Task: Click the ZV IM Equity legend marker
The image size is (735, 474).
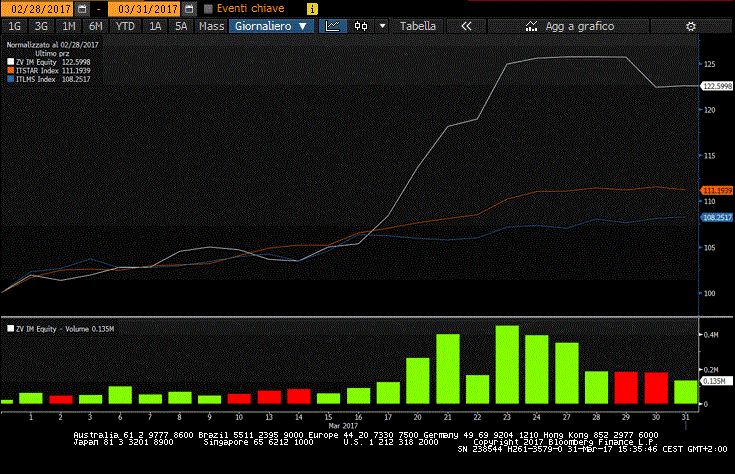Action: pyautogui.click(x=9, y=61)
